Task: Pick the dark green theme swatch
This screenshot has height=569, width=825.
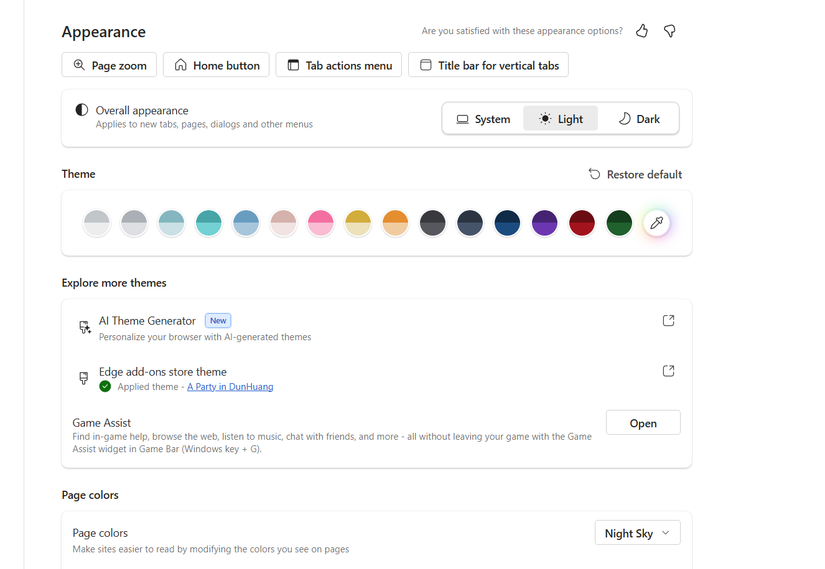Action: pyautogui.click(x=619, y=223)
